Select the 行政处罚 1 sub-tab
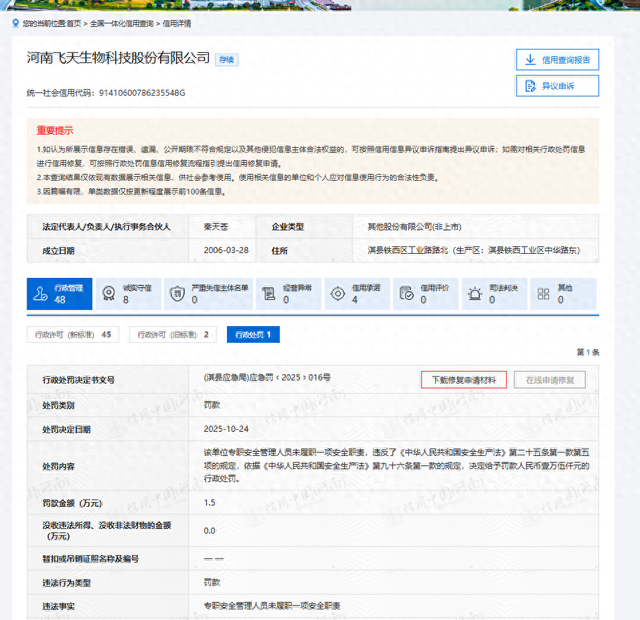The image size is (640, 620). tap(253, 335)
